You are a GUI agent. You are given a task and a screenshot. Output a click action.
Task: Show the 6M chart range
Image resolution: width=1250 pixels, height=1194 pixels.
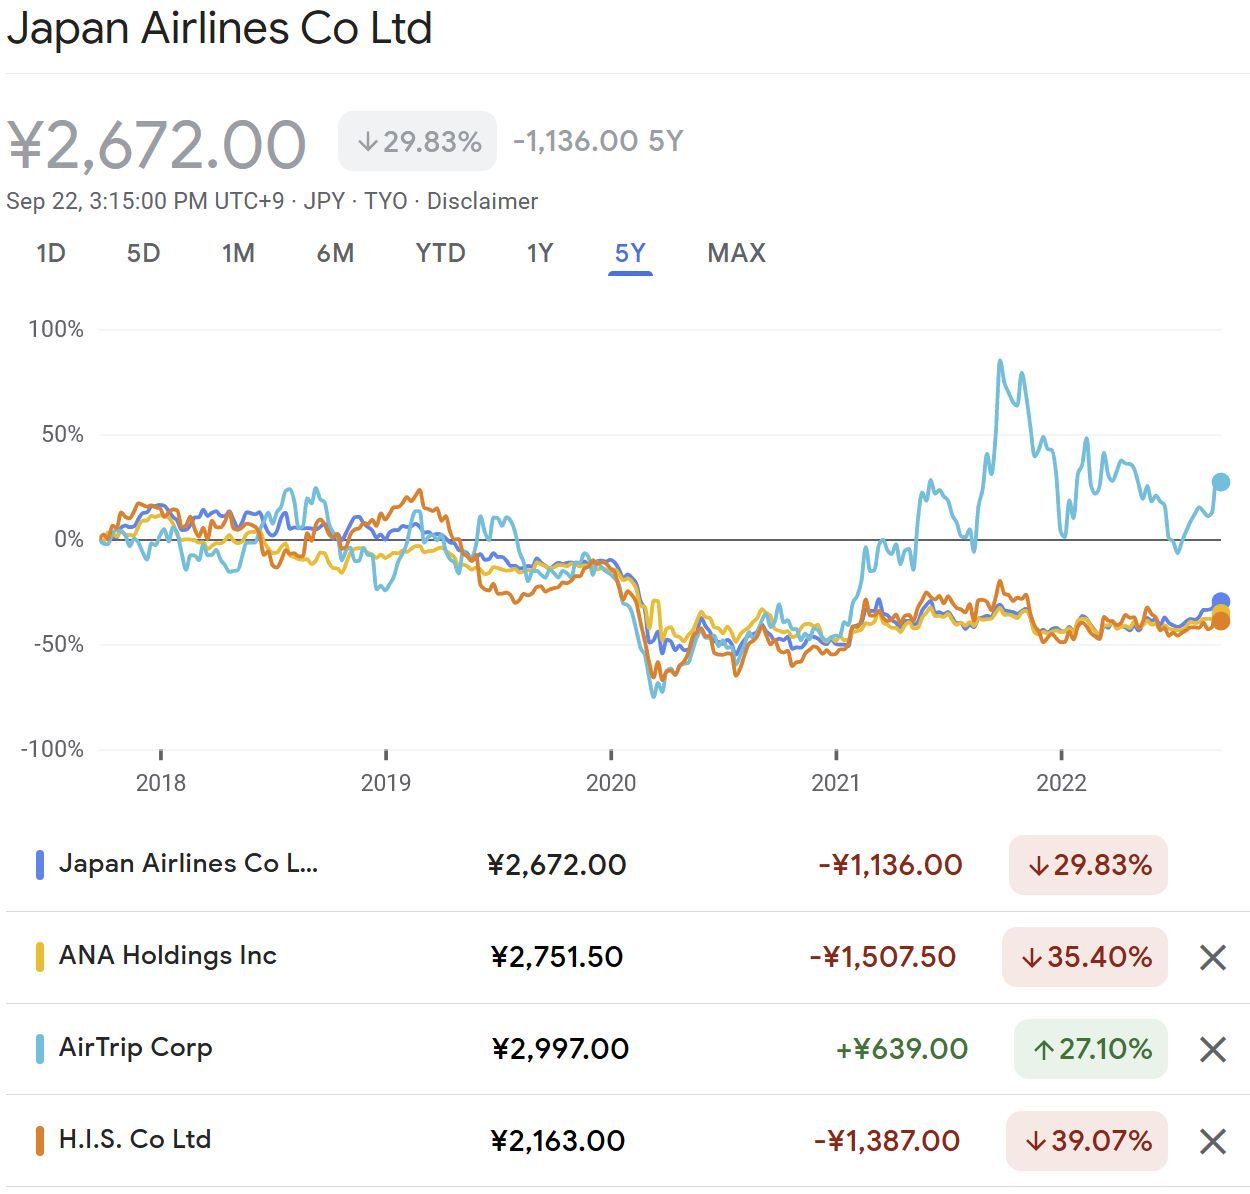point(335,253)
